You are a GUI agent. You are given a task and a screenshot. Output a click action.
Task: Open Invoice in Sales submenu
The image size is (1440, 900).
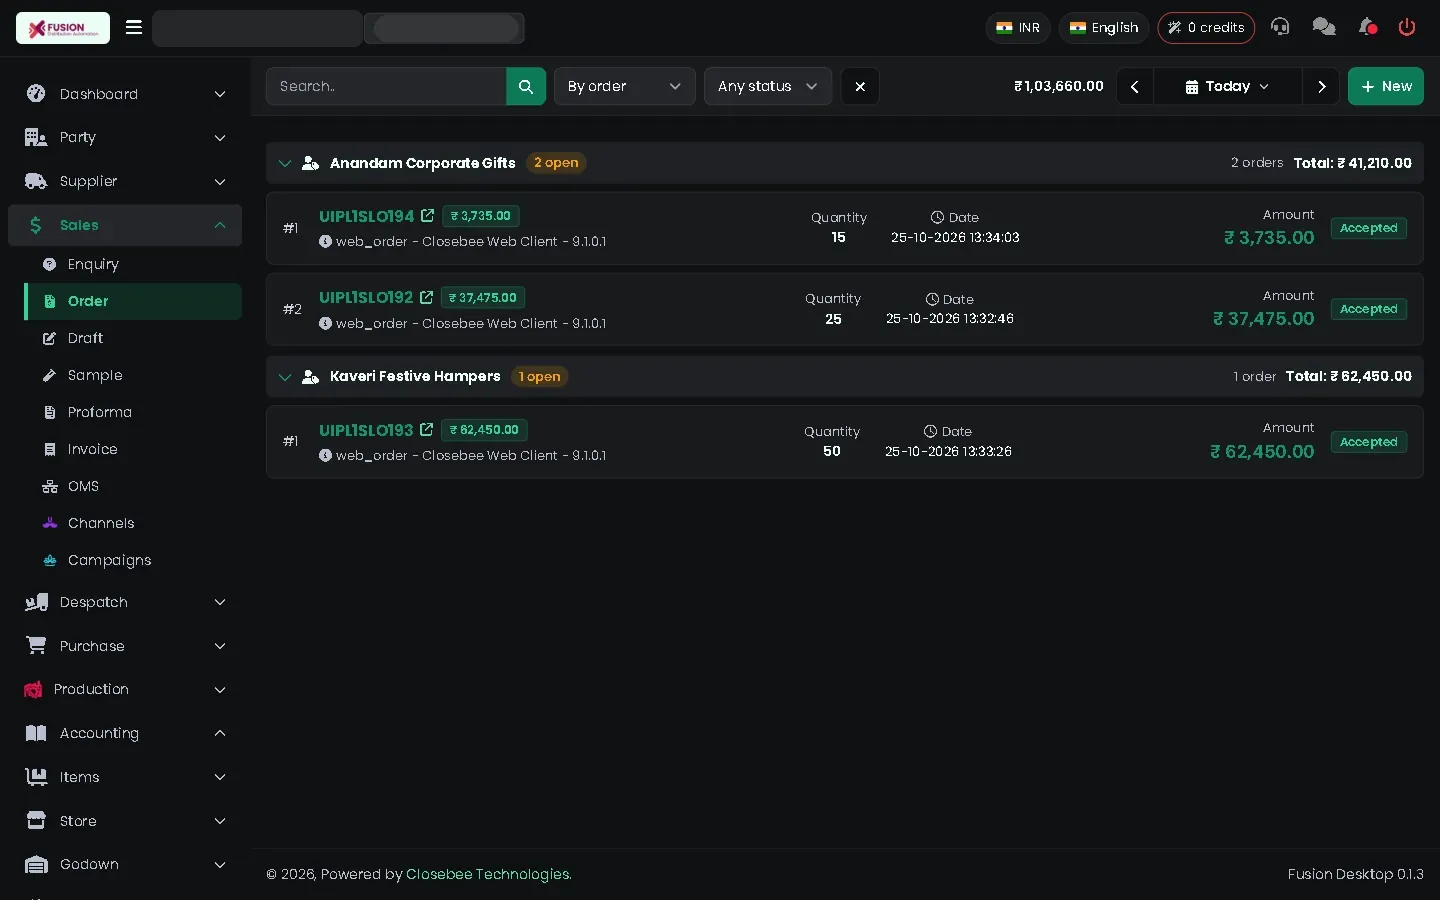pos(133,449)
